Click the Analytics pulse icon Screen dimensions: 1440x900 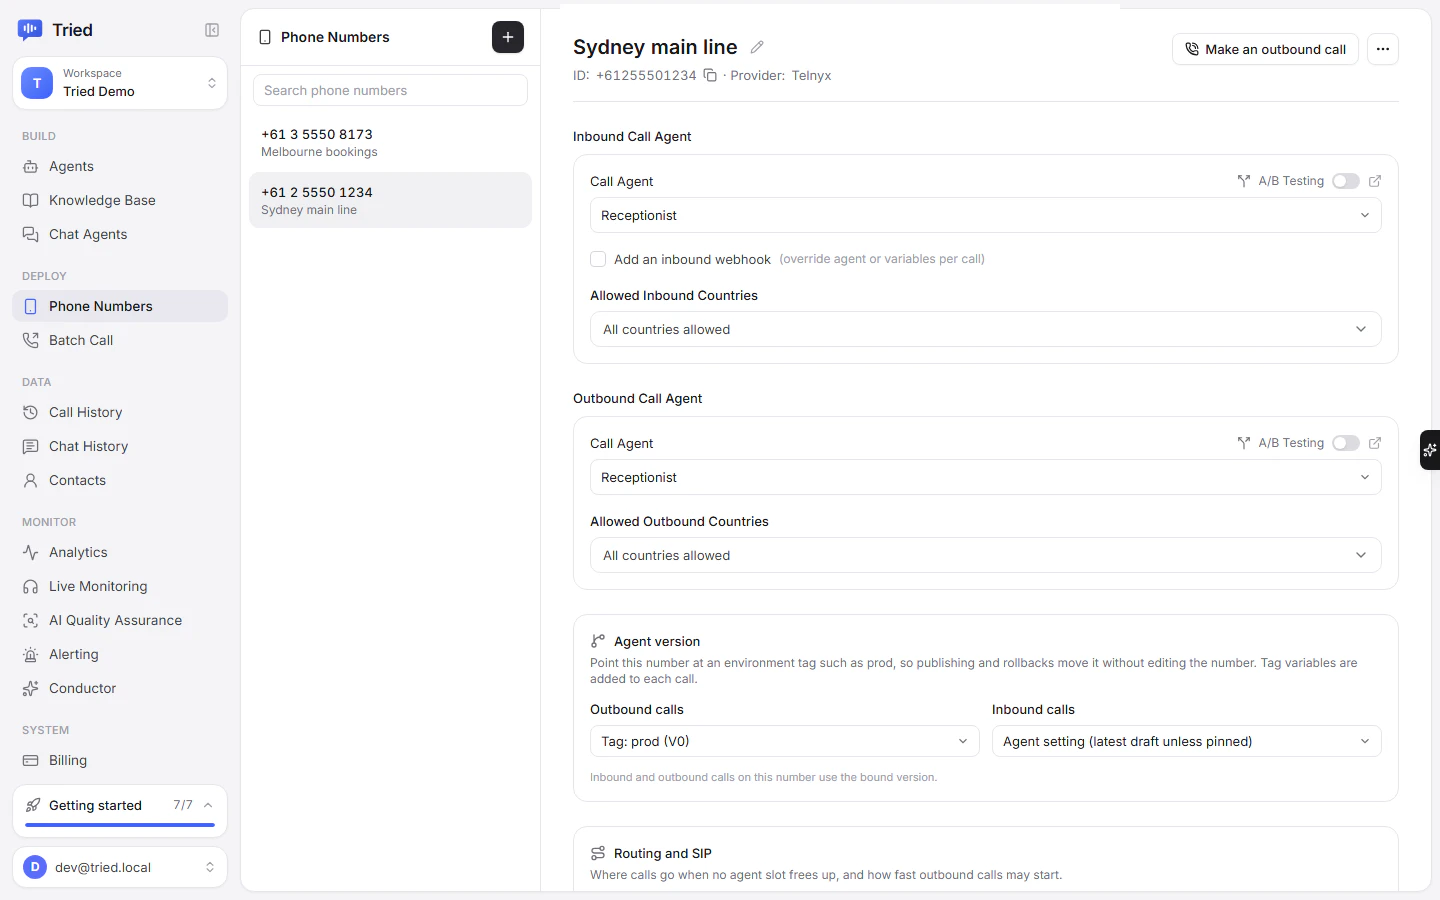31,552
